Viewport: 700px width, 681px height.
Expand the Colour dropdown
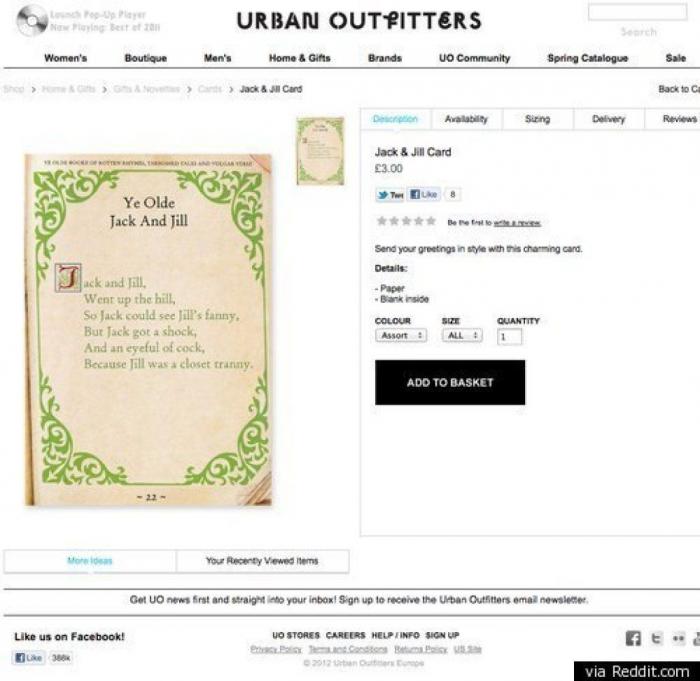[401, 335]
